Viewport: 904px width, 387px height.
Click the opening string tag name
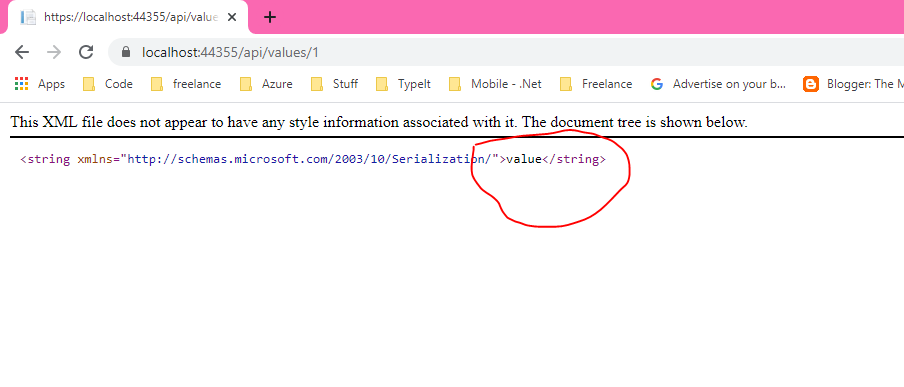[47, 159]
